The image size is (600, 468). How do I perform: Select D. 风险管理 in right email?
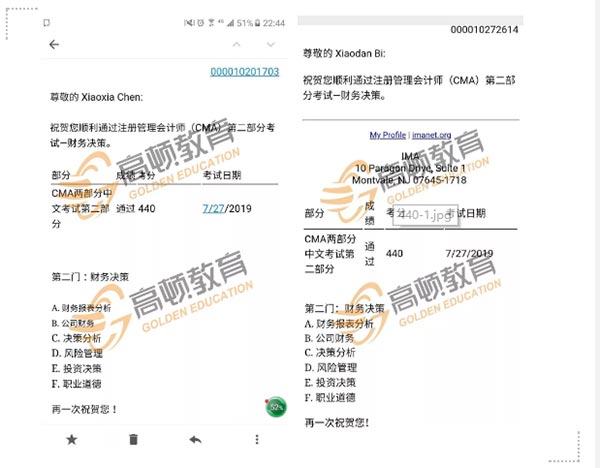pyautogui.click(x=331, y=368)
